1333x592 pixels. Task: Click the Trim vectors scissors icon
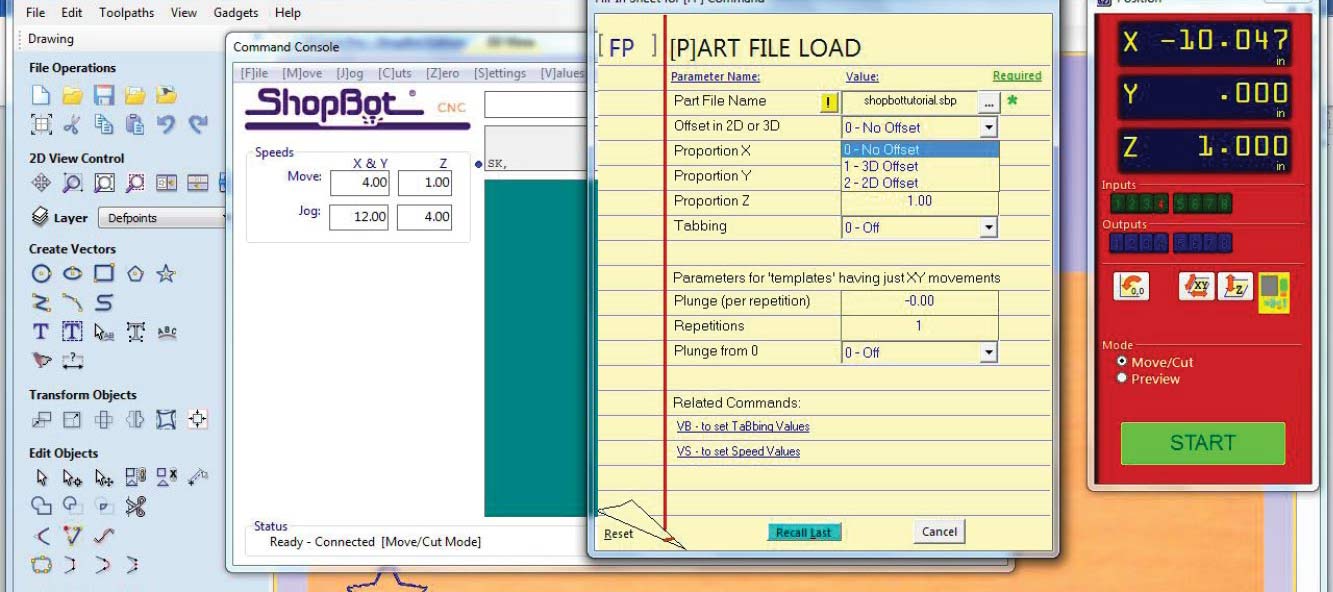[x=135, y=506]
